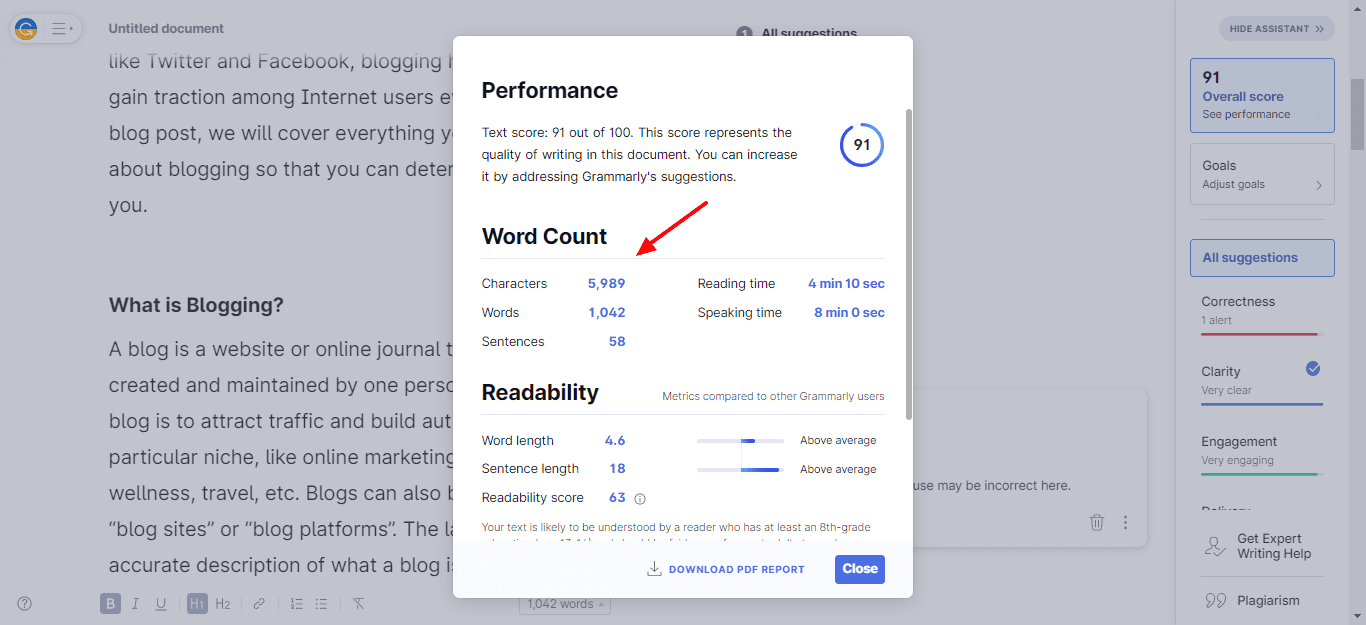The height and width of the screenshot is (625, 1366).
Task: Click the Performance heading
Action: click(550, 90)
